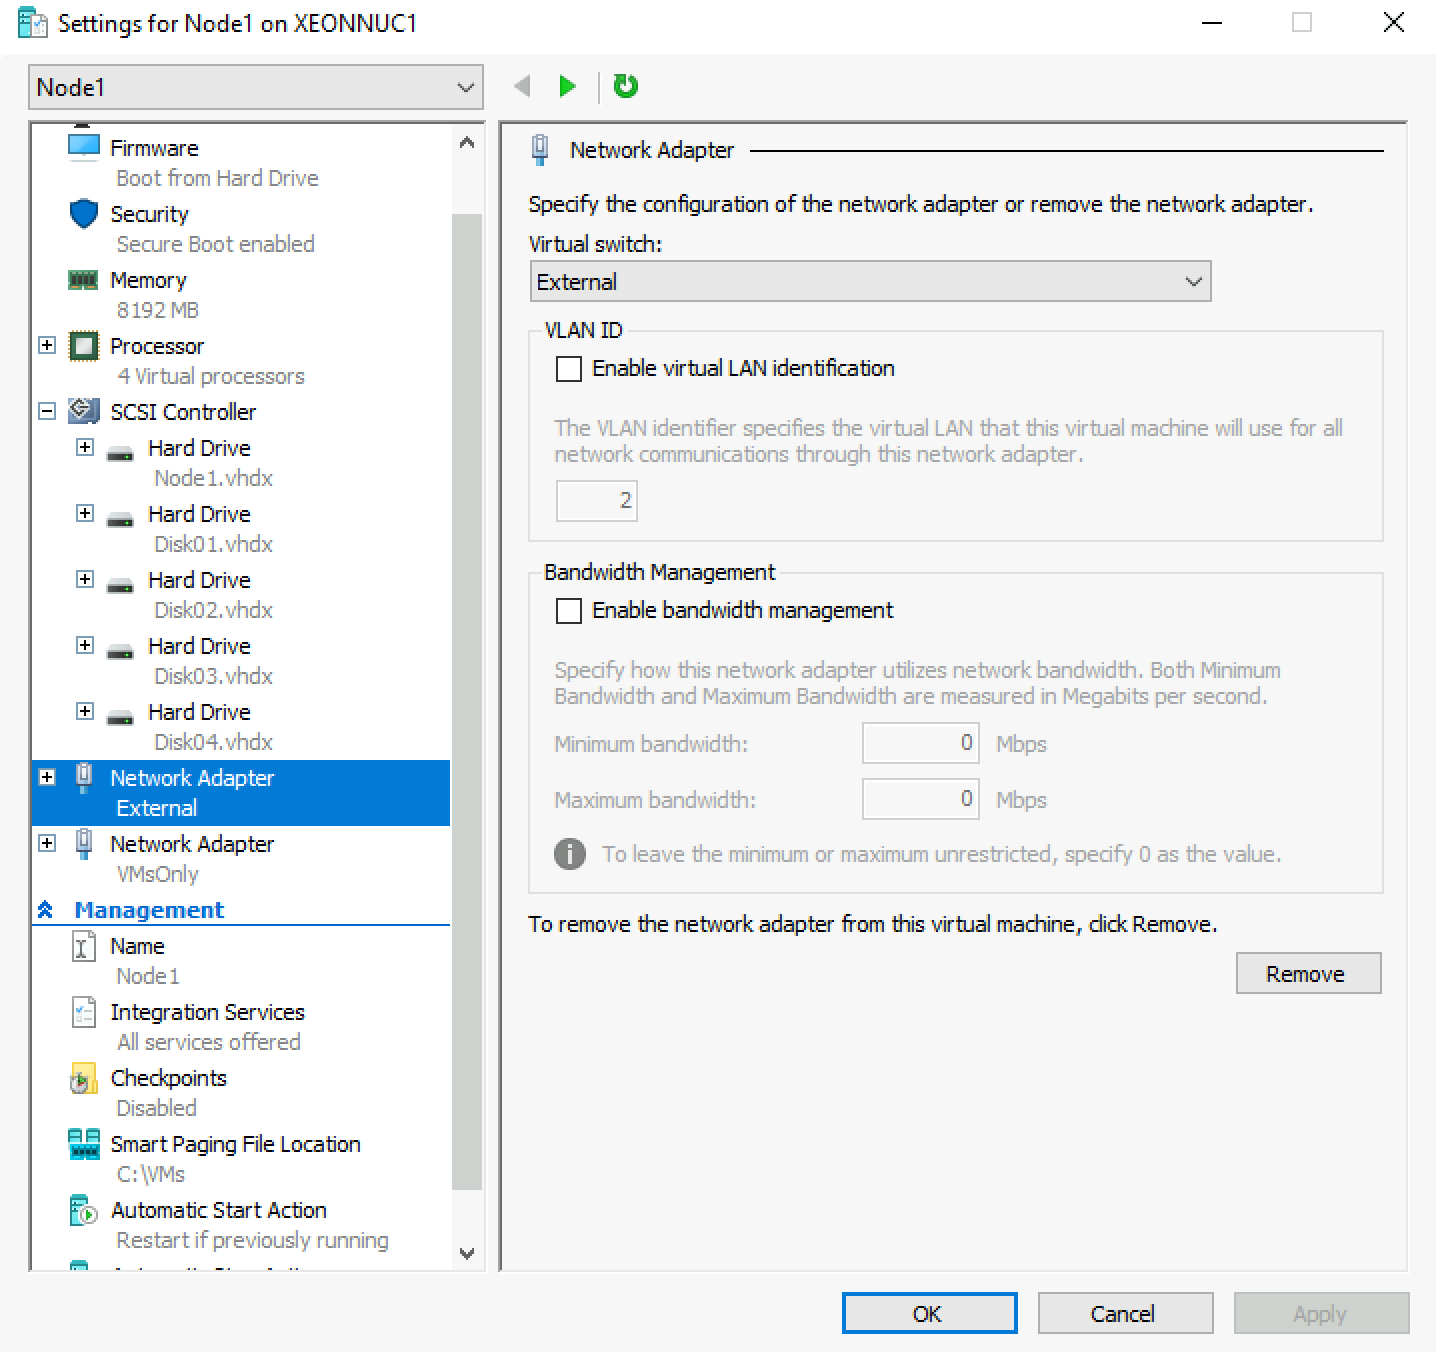Click the "8192 MB" memory value
Screen dimensions: 1436x1352
tap(157, 310)
